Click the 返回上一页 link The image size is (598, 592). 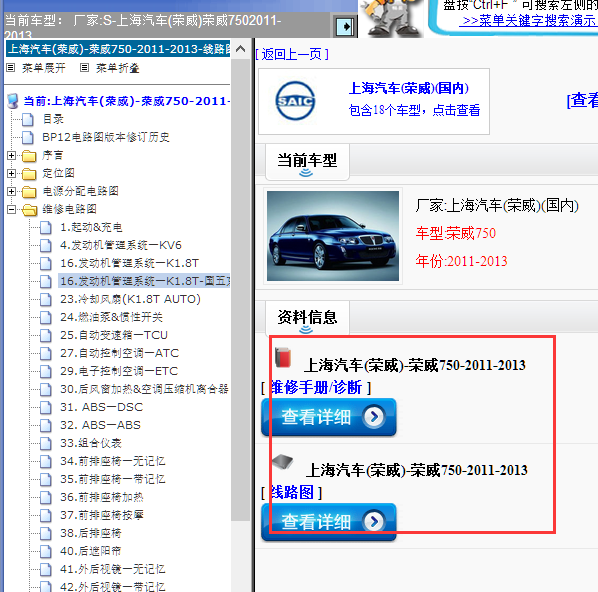pyautogui.click(x=292, y=55)
